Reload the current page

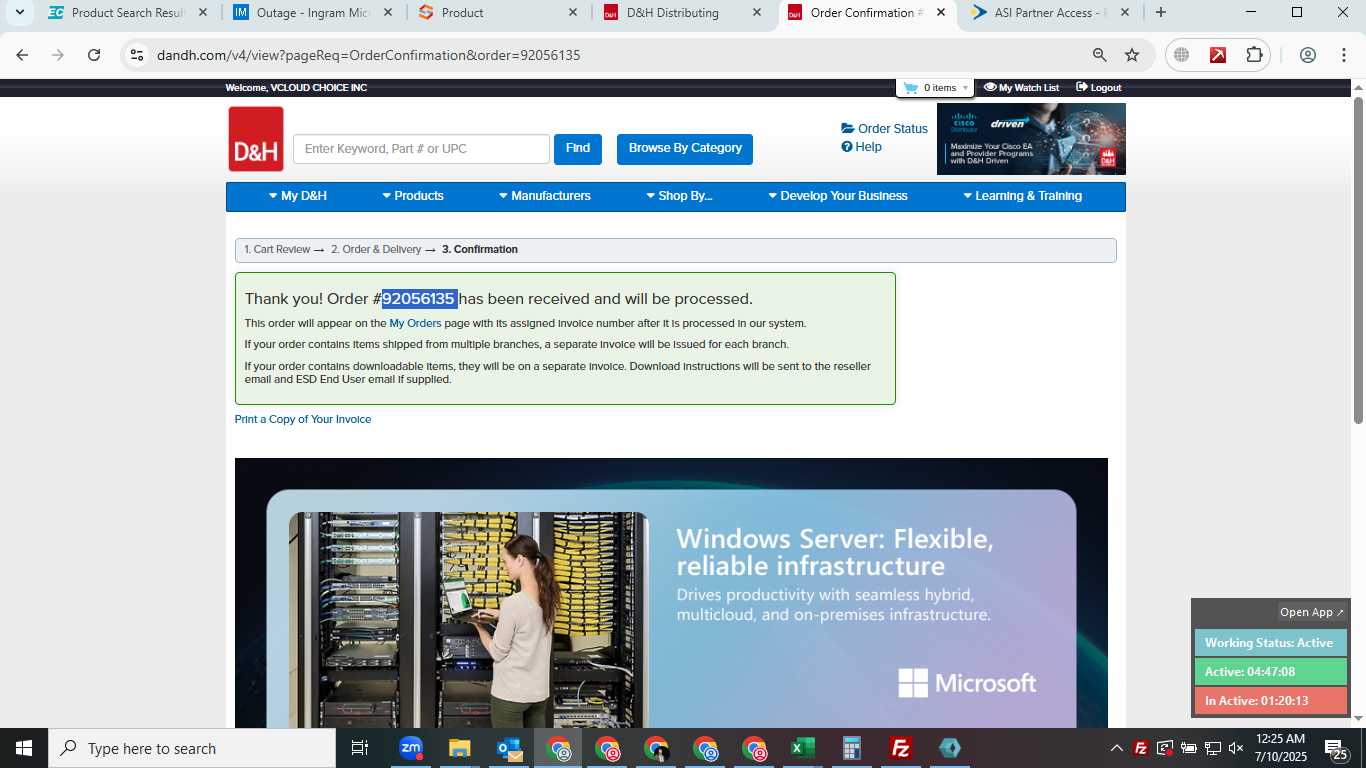point(94,55)
